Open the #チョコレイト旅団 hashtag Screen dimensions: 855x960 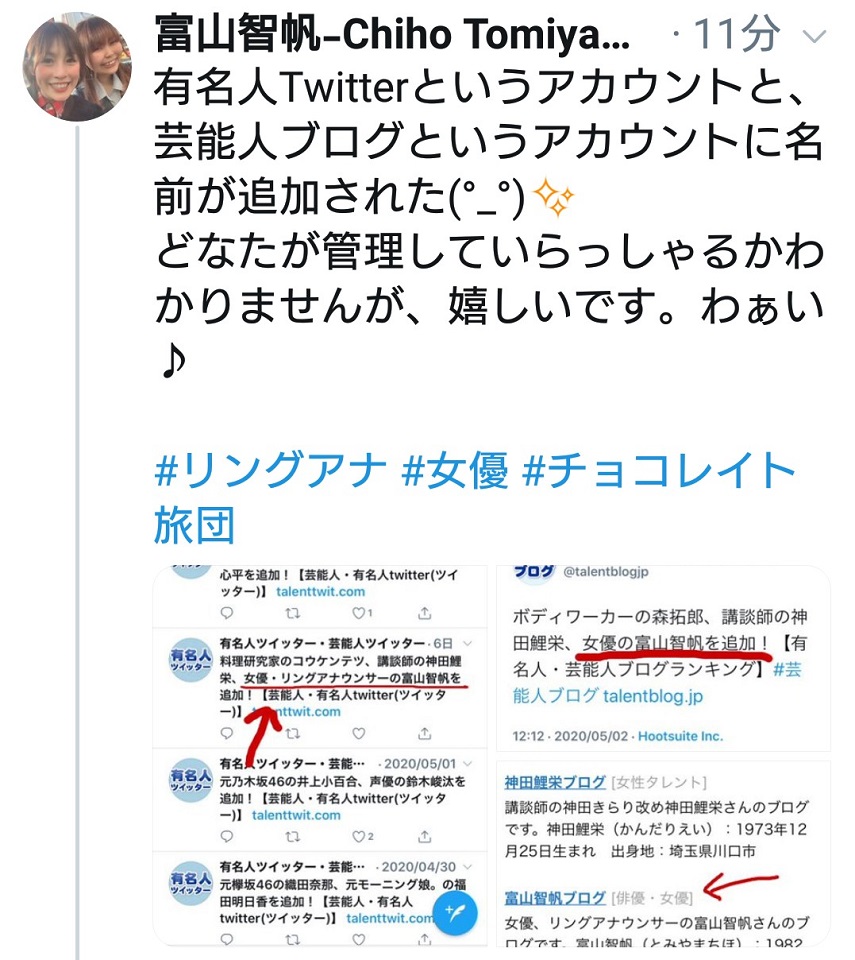tap(475, 497)
